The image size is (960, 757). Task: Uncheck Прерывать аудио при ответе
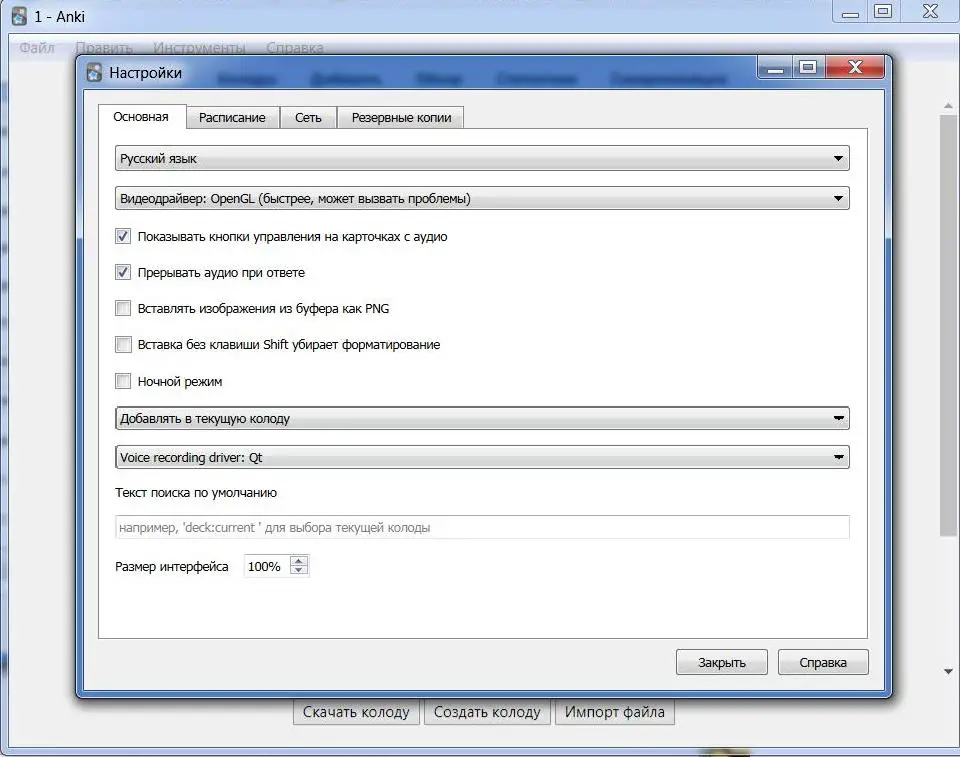123,272
